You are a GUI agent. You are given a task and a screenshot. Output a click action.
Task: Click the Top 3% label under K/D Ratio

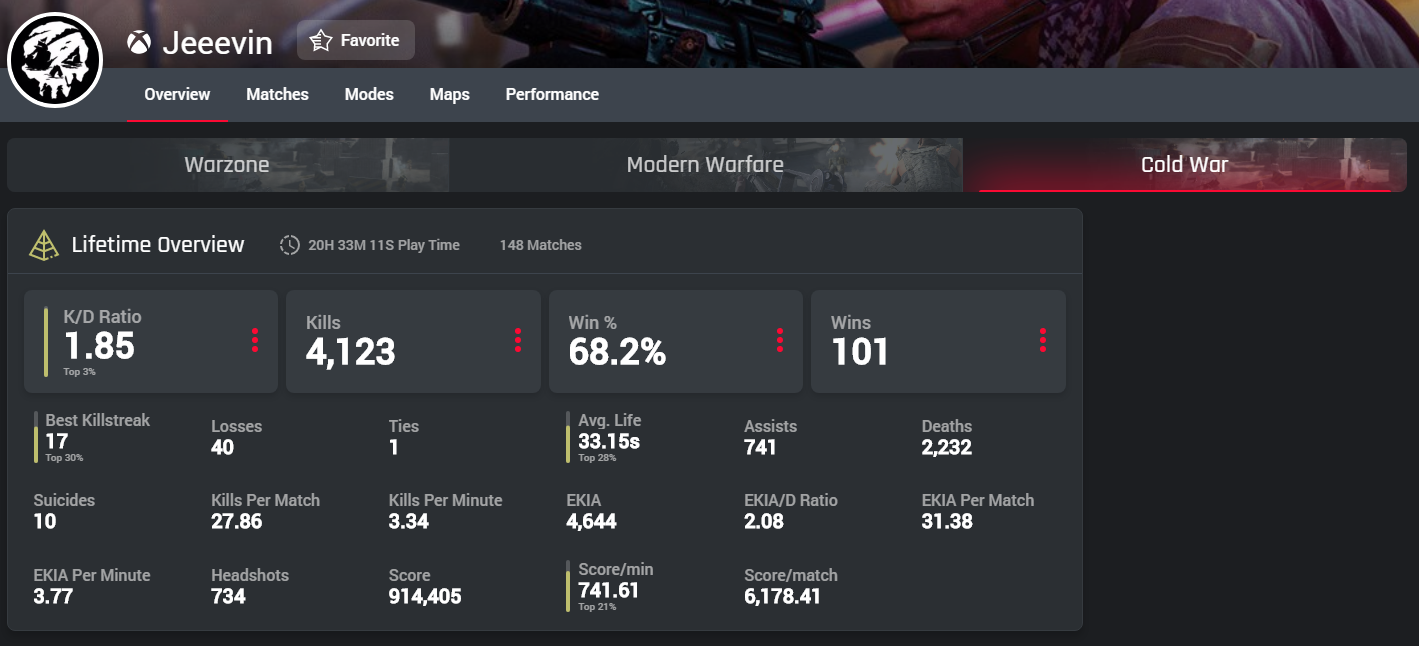click(x=79, y=372)
